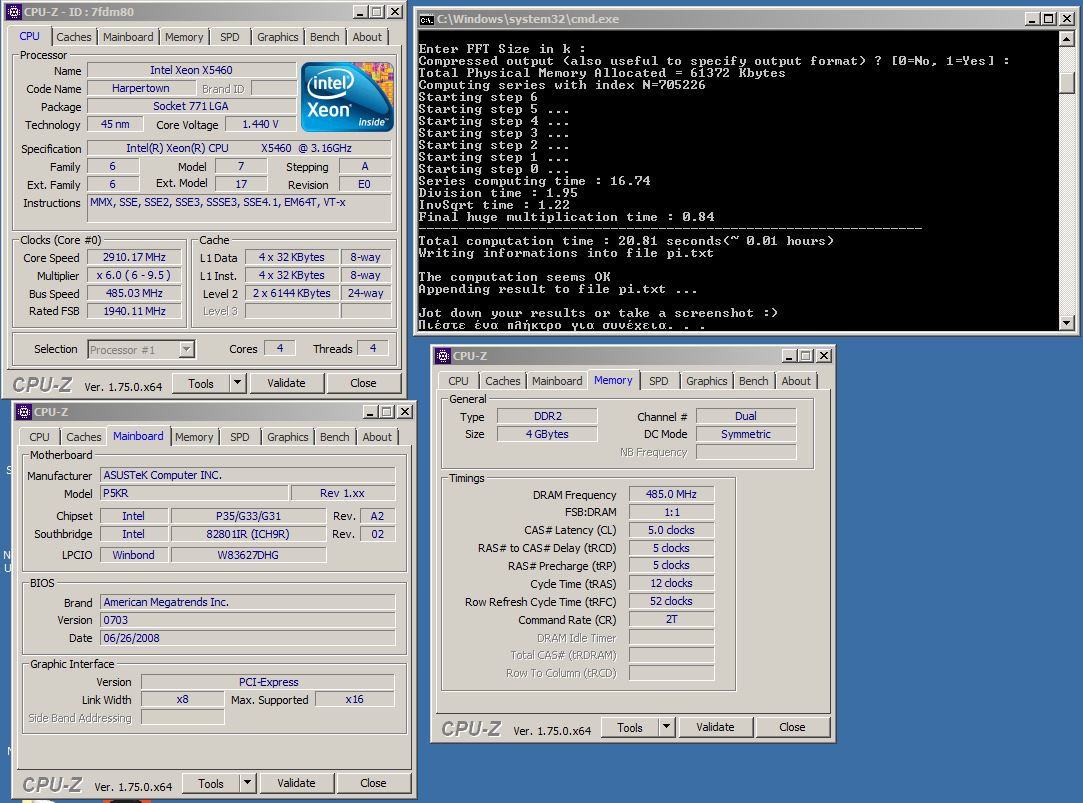The height and width of the screenshot is (803, 1083).
Task: Click Validate button in the Memory window
Action: tap(715, 728)
